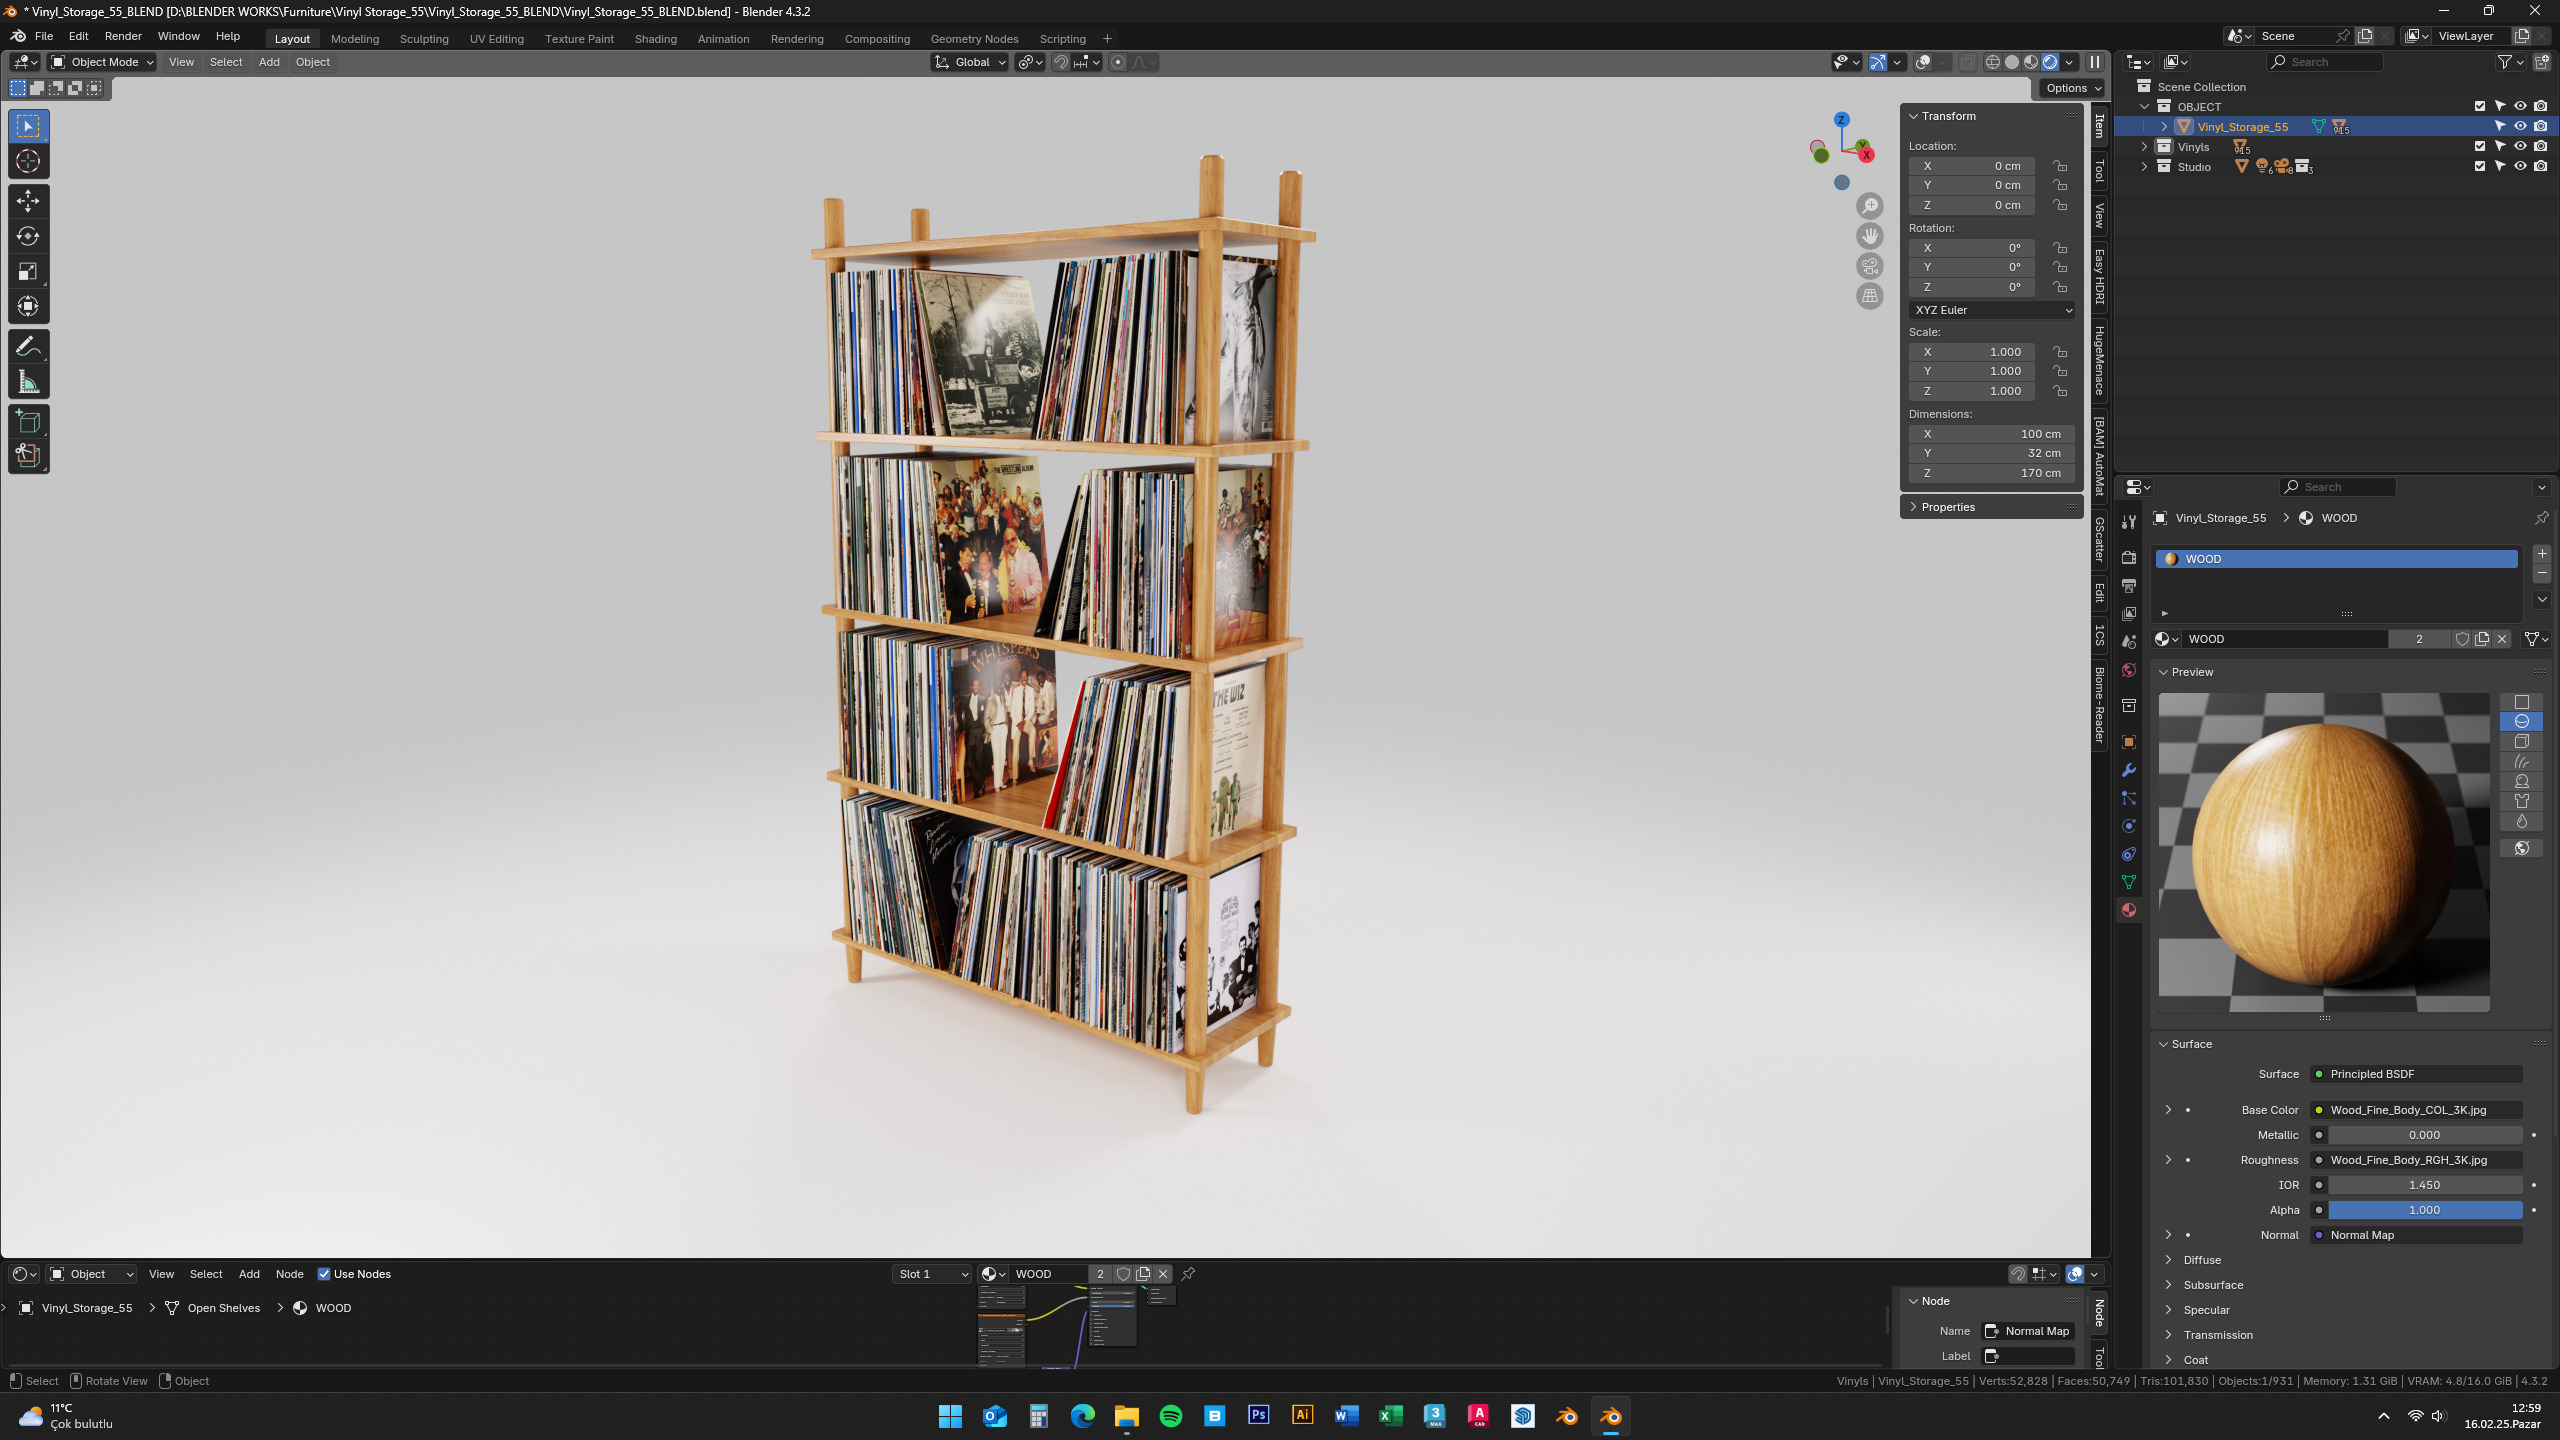Switch viewport shading to Wireframe

pyautogui.click(x=1993, y=62)
